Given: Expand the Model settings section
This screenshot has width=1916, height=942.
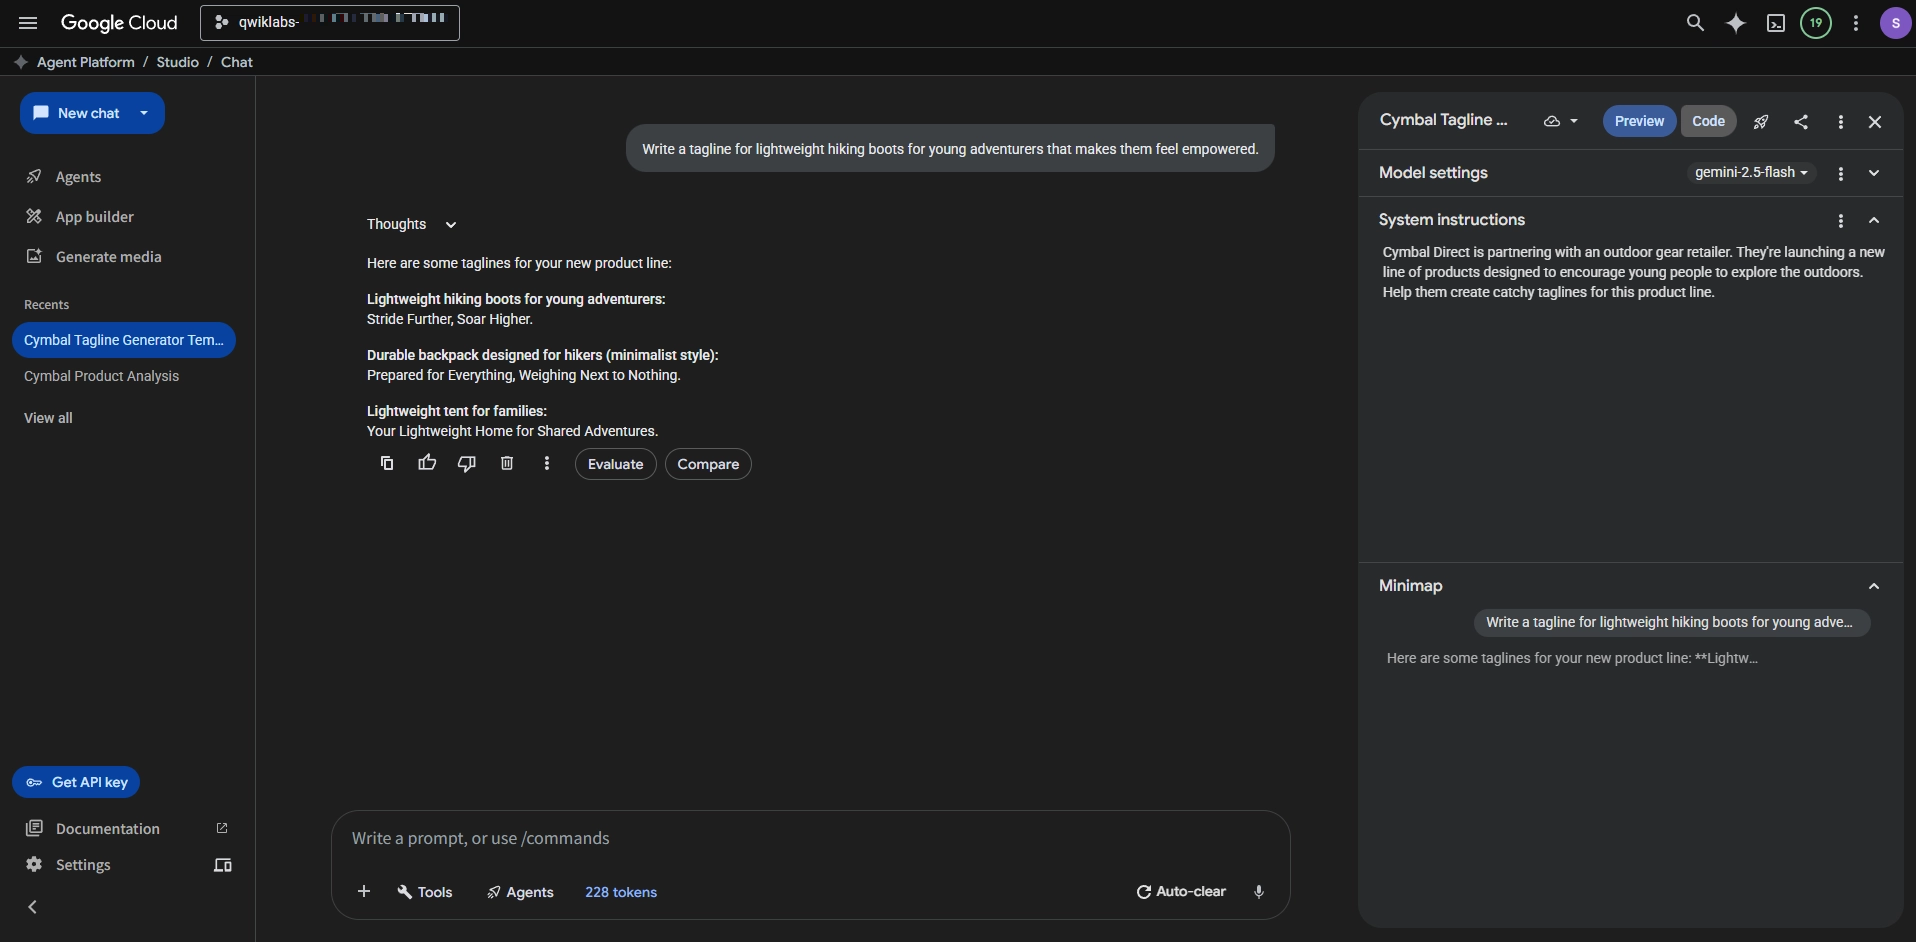Looking at the screenshot, I should (1874, 173).
